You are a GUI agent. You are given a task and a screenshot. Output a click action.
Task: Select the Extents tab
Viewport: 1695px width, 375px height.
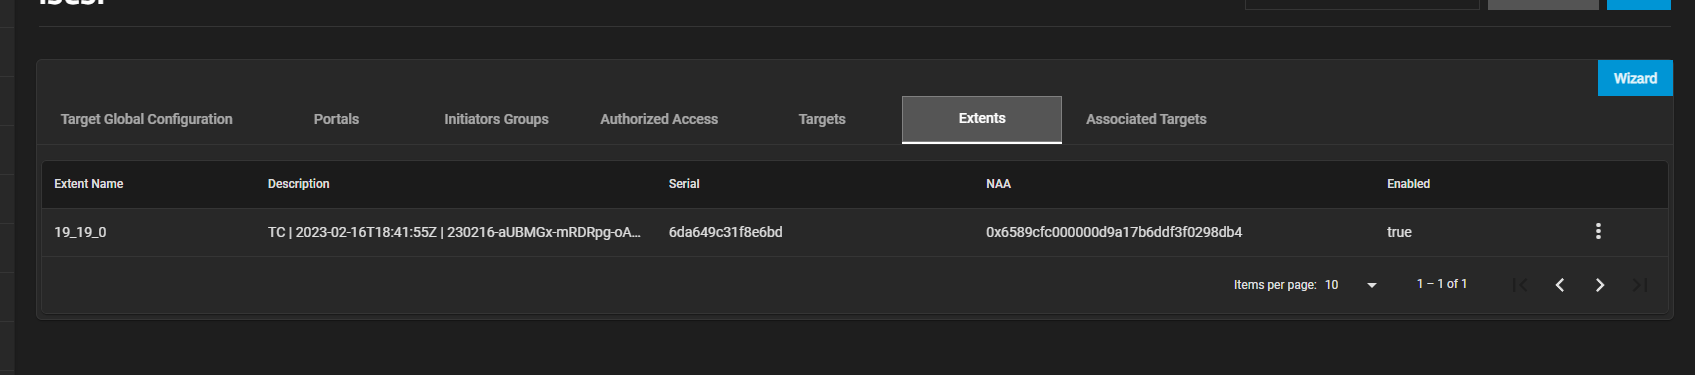click(x=982, y=119)
